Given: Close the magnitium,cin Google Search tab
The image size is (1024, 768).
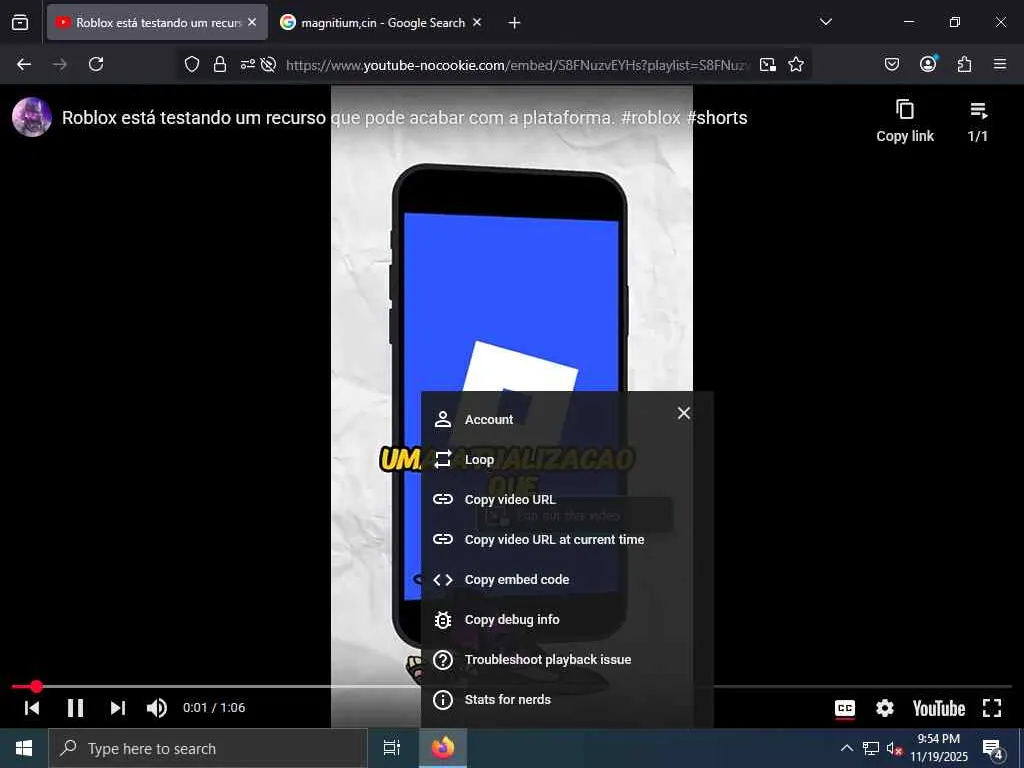Looking at the screenshot, I should pyautogui.click(x=477, y=22).
